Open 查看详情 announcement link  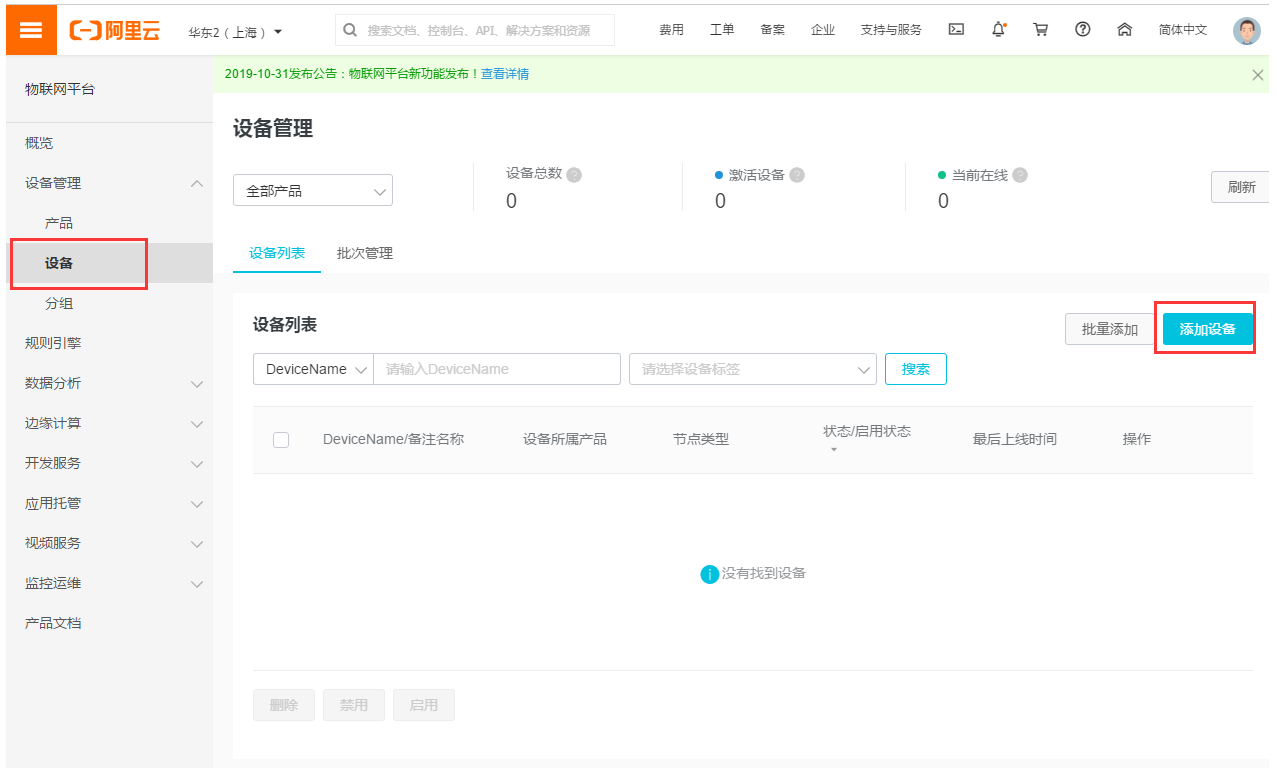pos(505,73)
